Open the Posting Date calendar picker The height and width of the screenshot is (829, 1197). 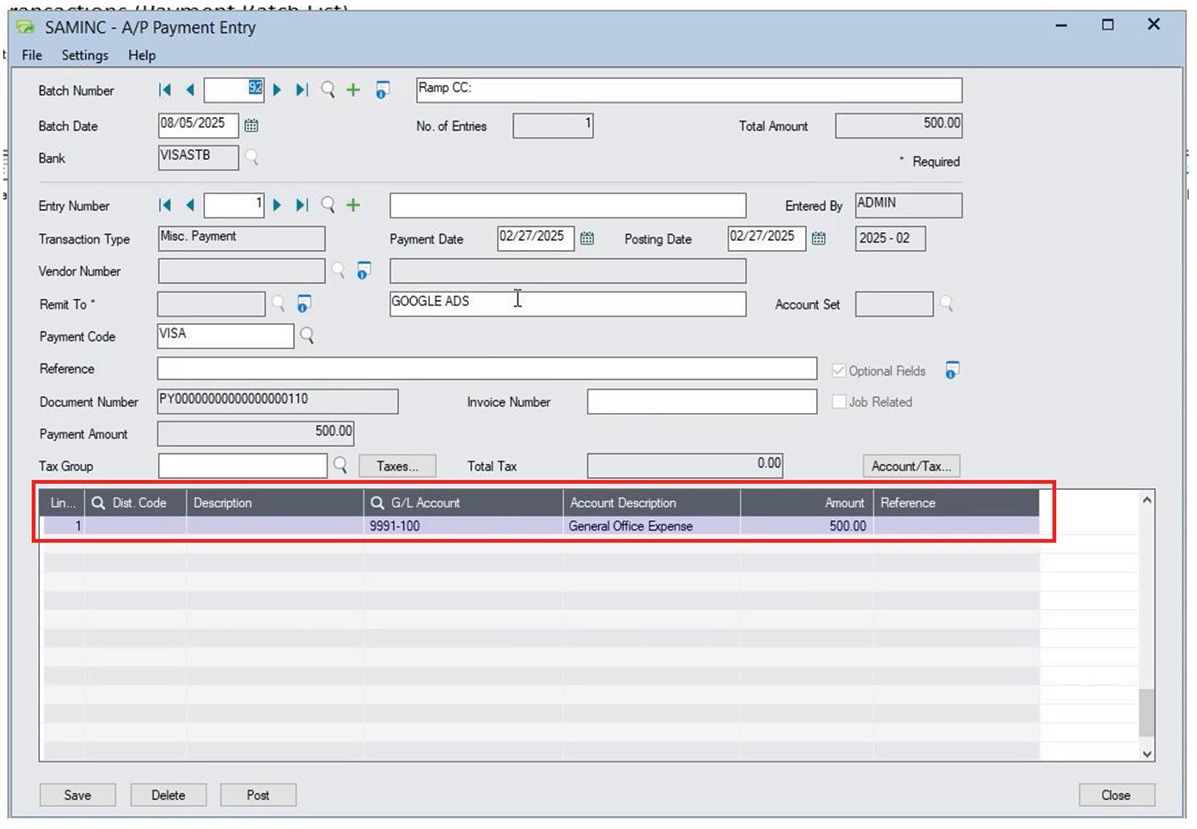[821, 238]
